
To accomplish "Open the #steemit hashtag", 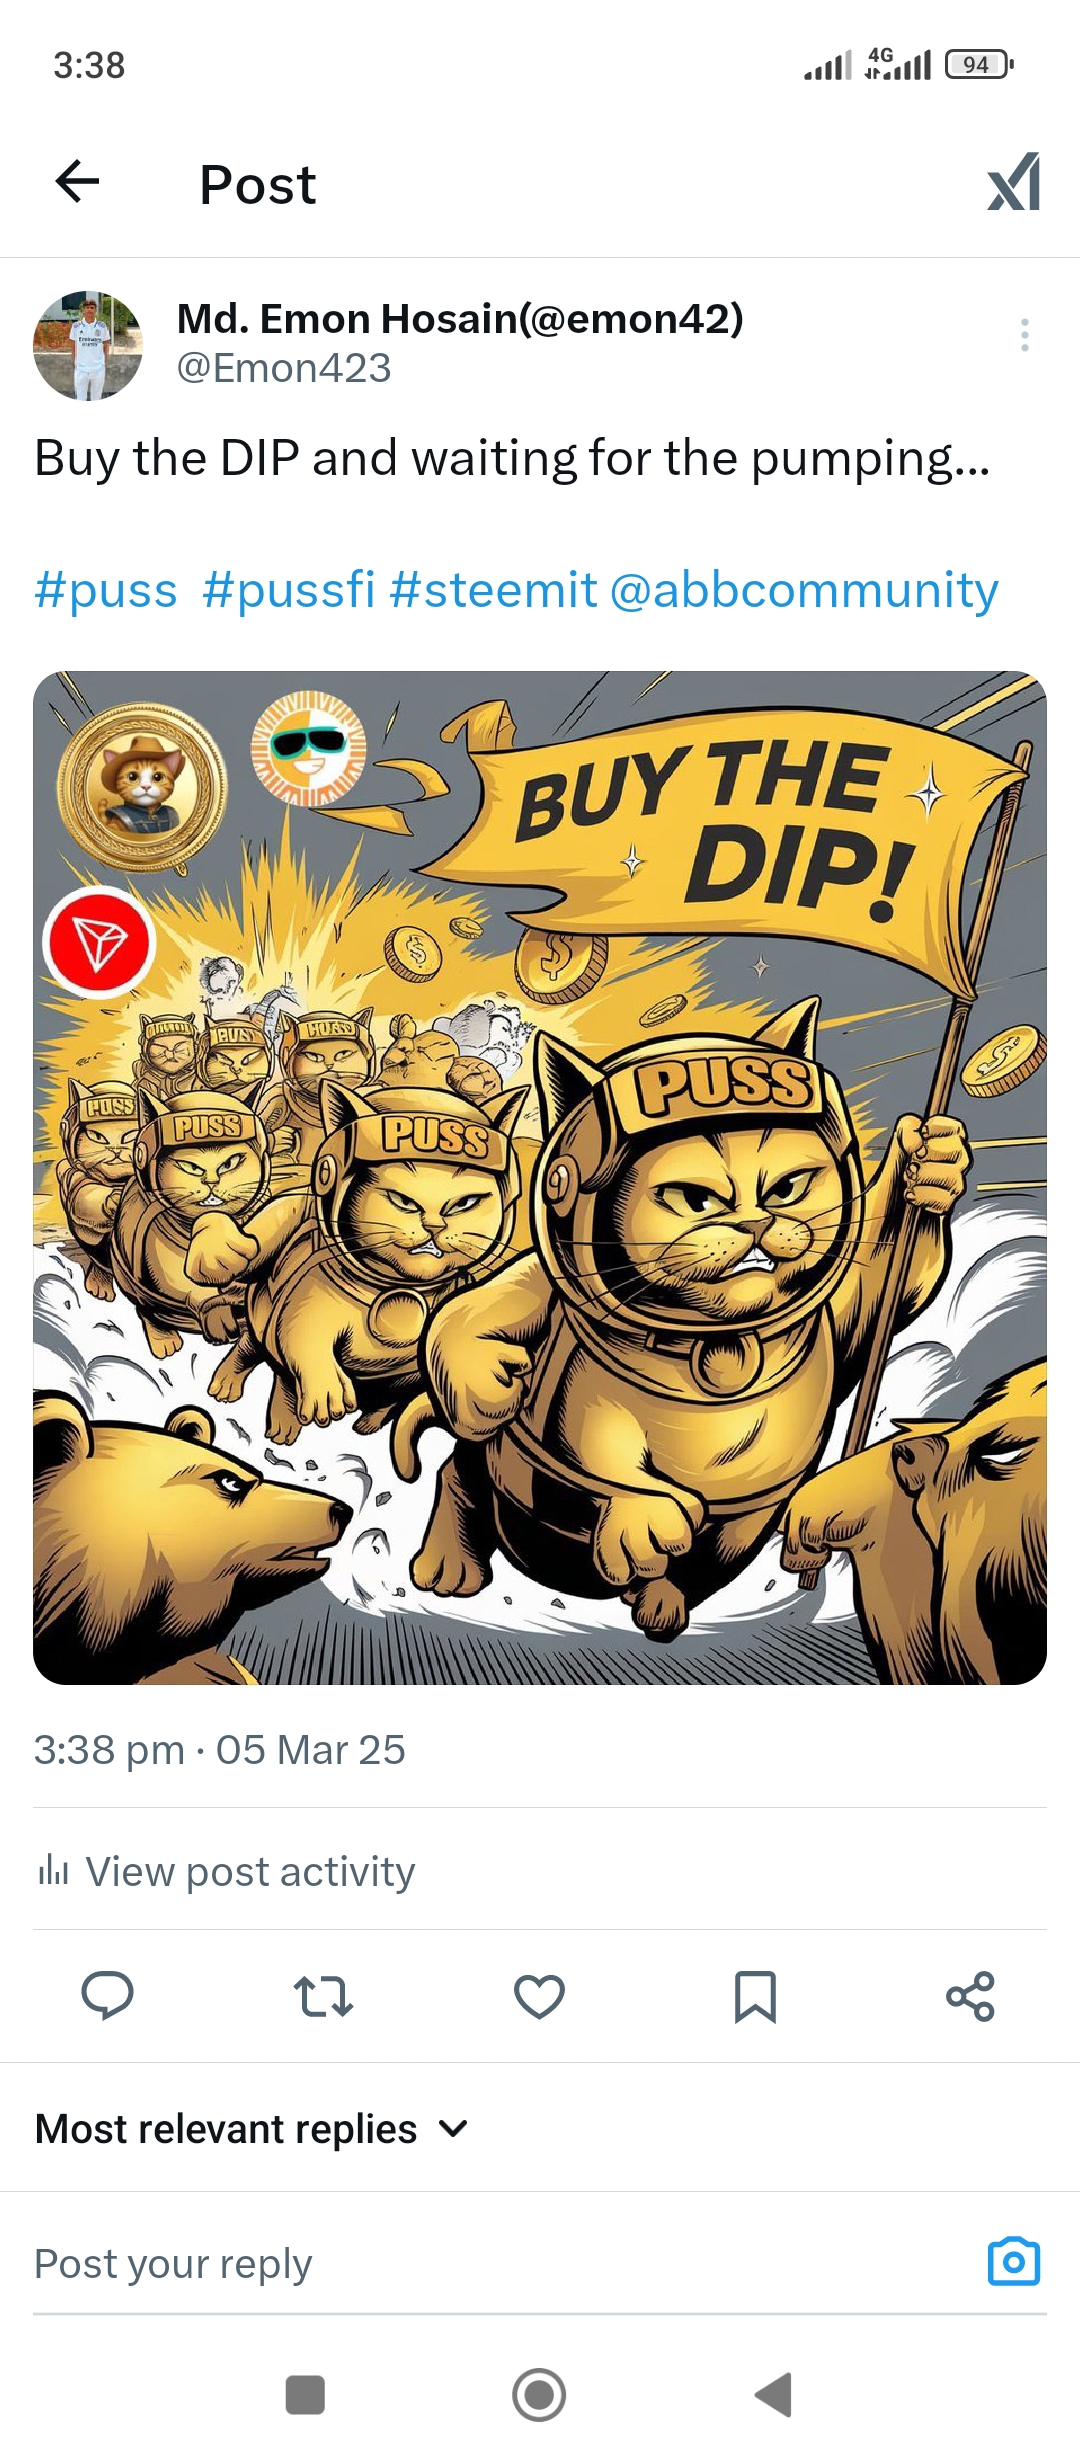I will [x=493, y=590].
